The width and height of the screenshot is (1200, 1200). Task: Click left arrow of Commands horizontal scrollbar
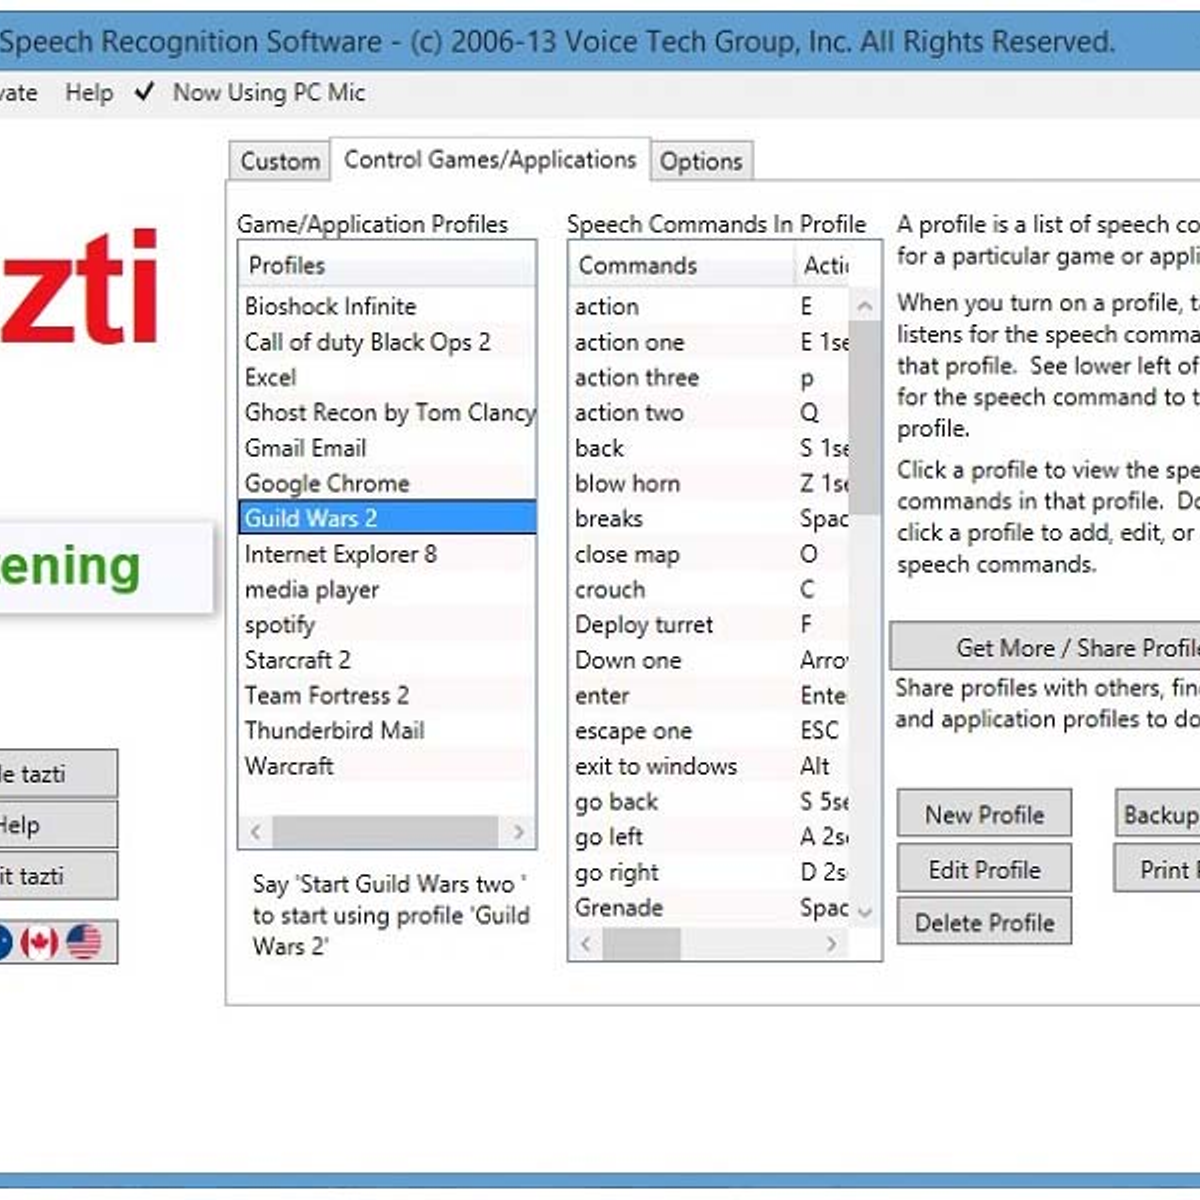coord(586,943)
